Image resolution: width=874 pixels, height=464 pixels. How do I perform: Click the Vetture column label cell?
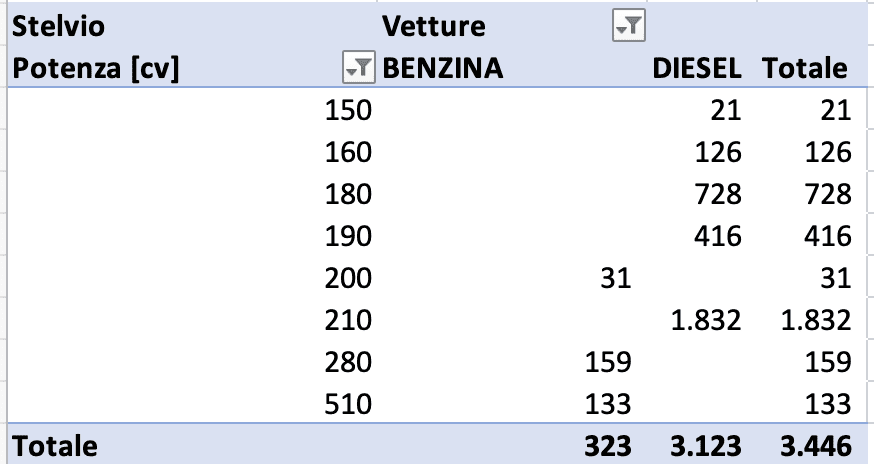[434, 26]
